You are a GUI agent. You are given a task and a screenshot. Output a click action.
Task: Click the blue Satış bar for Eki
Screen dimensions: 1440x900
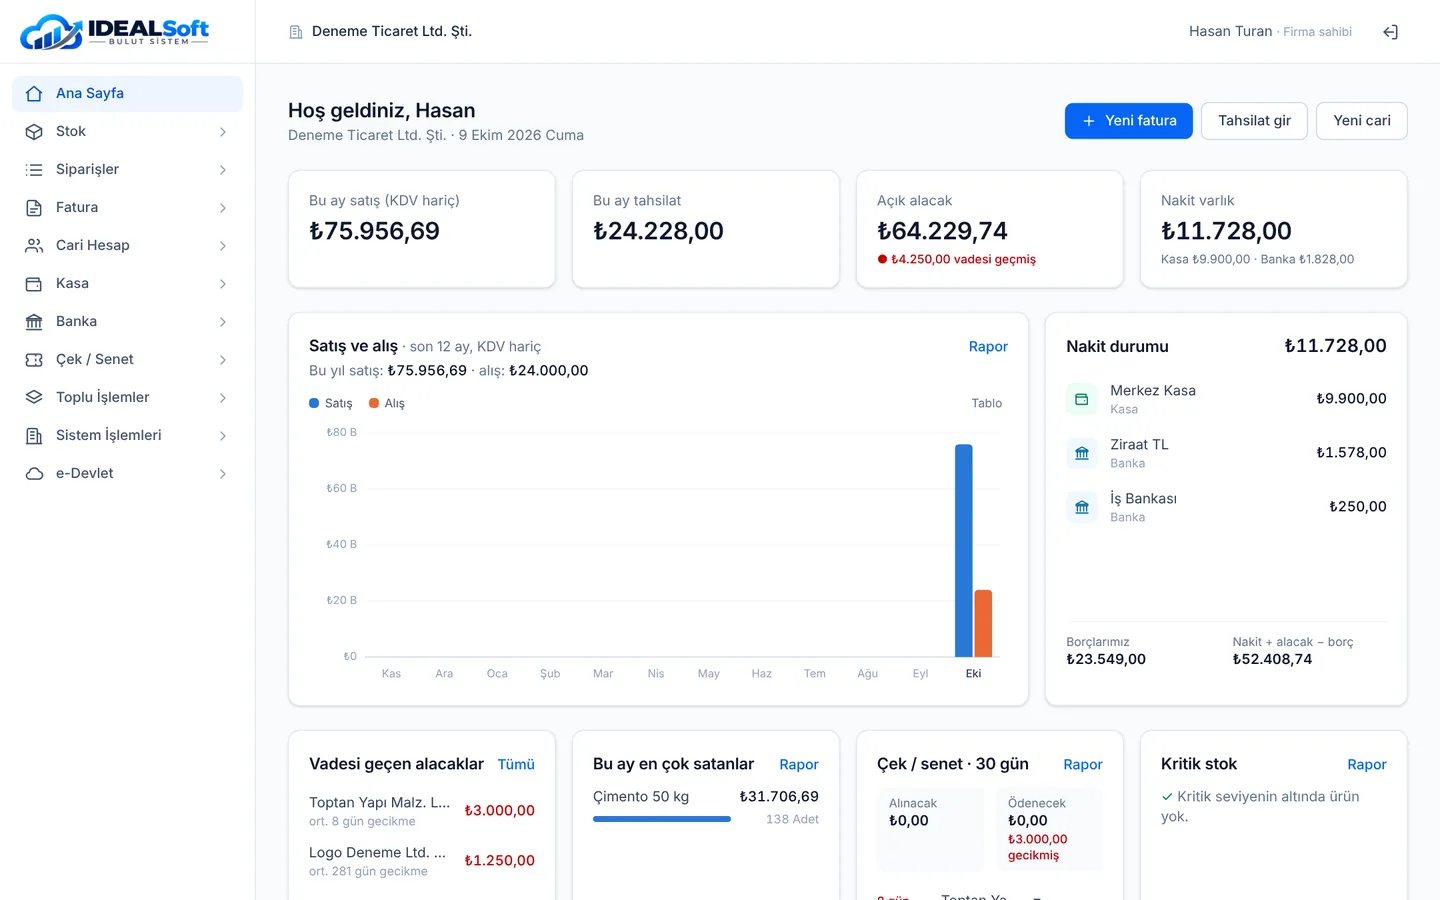pos(964,551)
